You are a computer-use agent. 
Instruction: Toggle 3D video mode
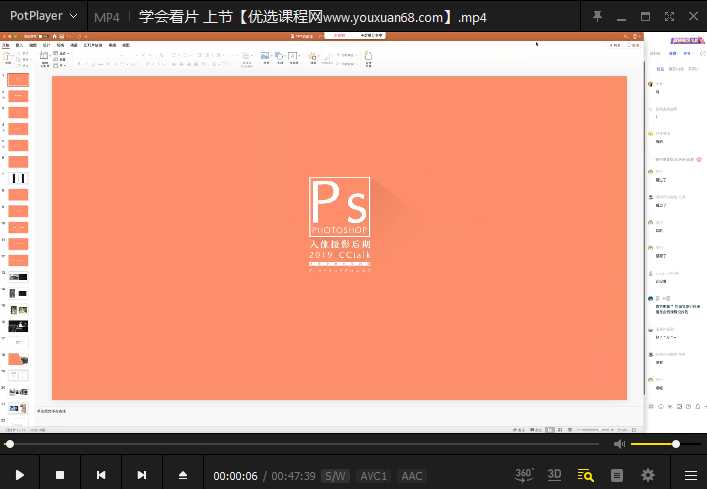555,474
